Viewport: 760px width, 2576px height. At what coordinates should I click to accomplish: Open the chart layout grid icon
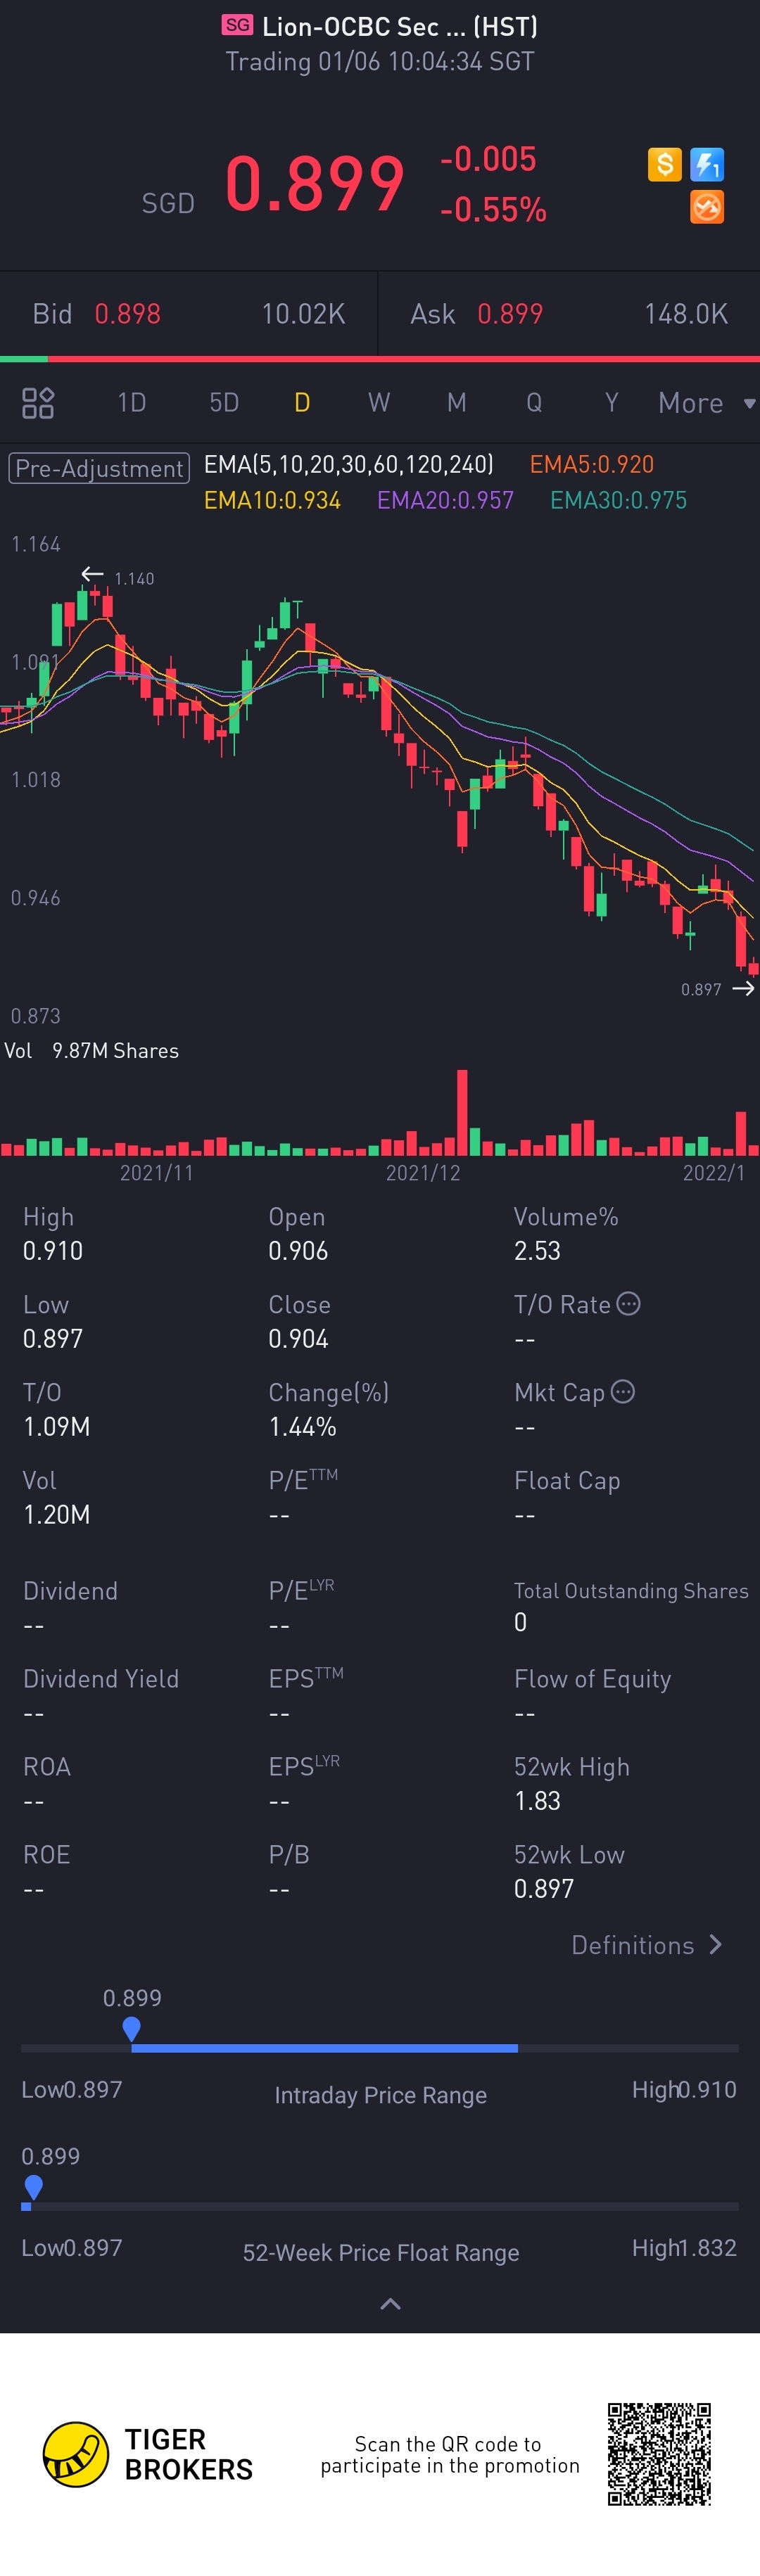[38, 403]
